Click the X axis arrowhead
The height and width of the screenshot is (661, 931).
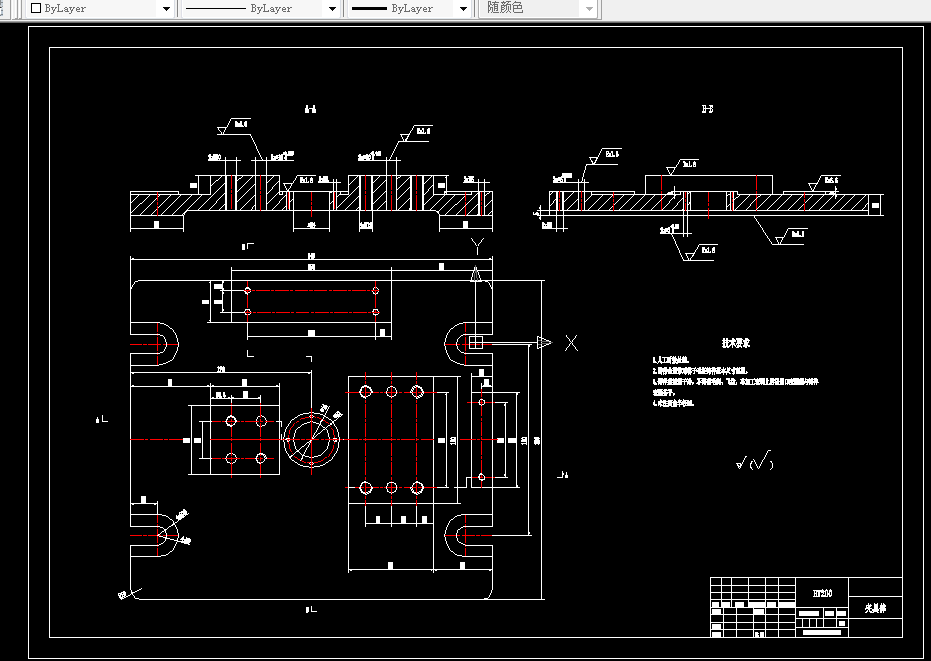tap(544, 343)
